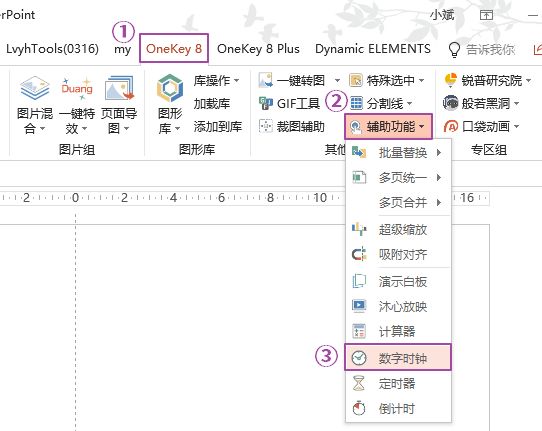The height and width of the screenshot is (431, 542).
Task: Click the 加载库 button
Action: click(x=212, y=103)
